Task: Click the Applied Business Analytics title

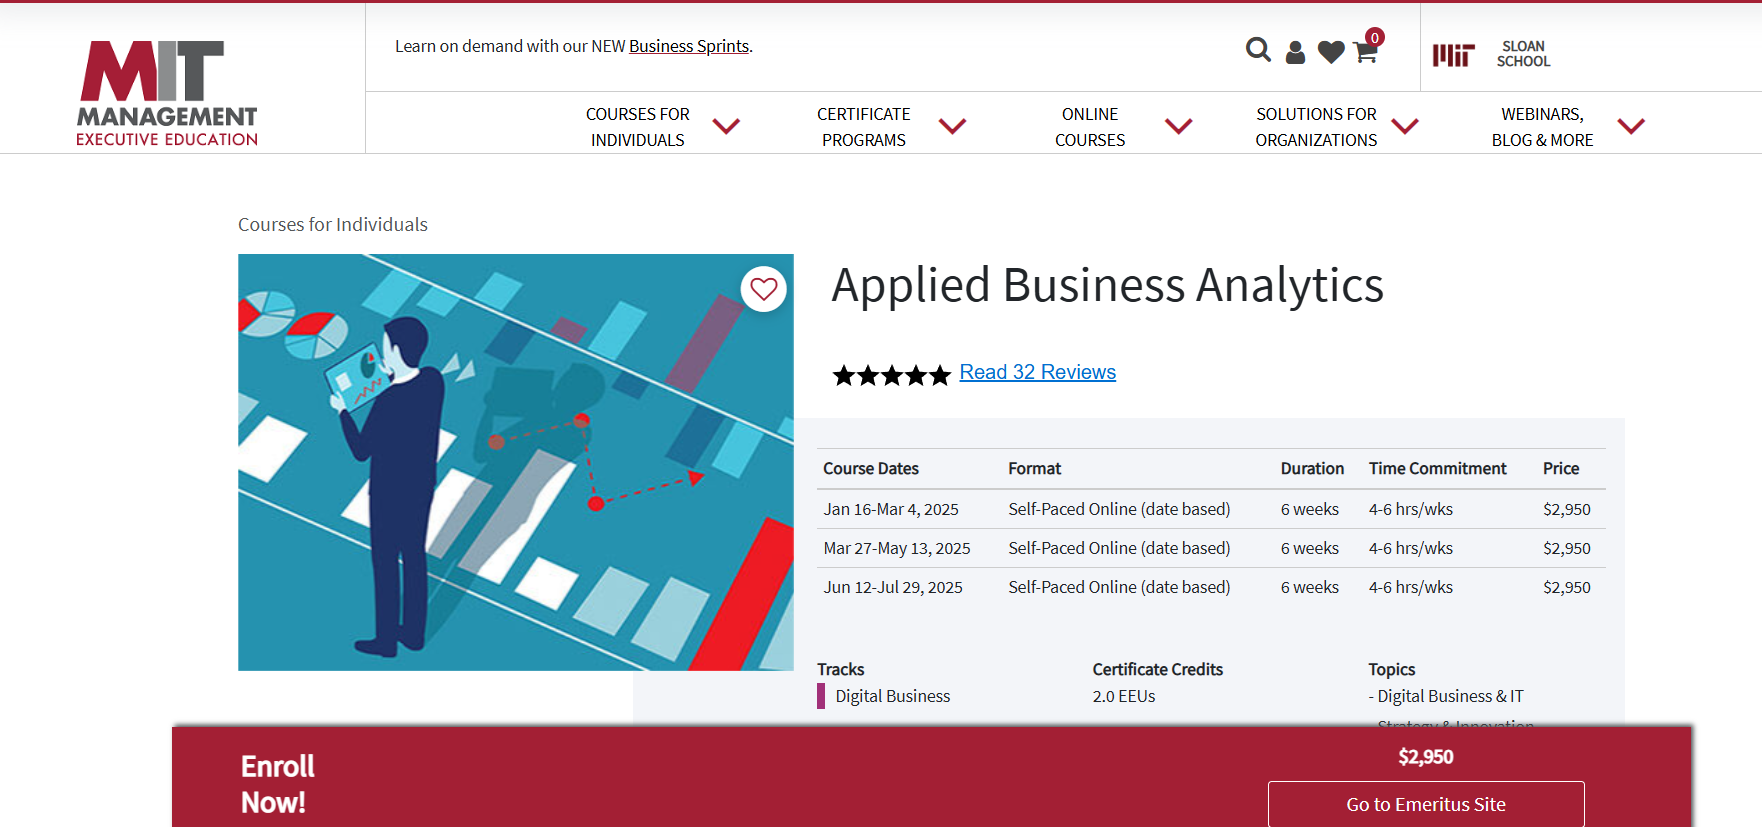Action: click(x=1108, y=286)
